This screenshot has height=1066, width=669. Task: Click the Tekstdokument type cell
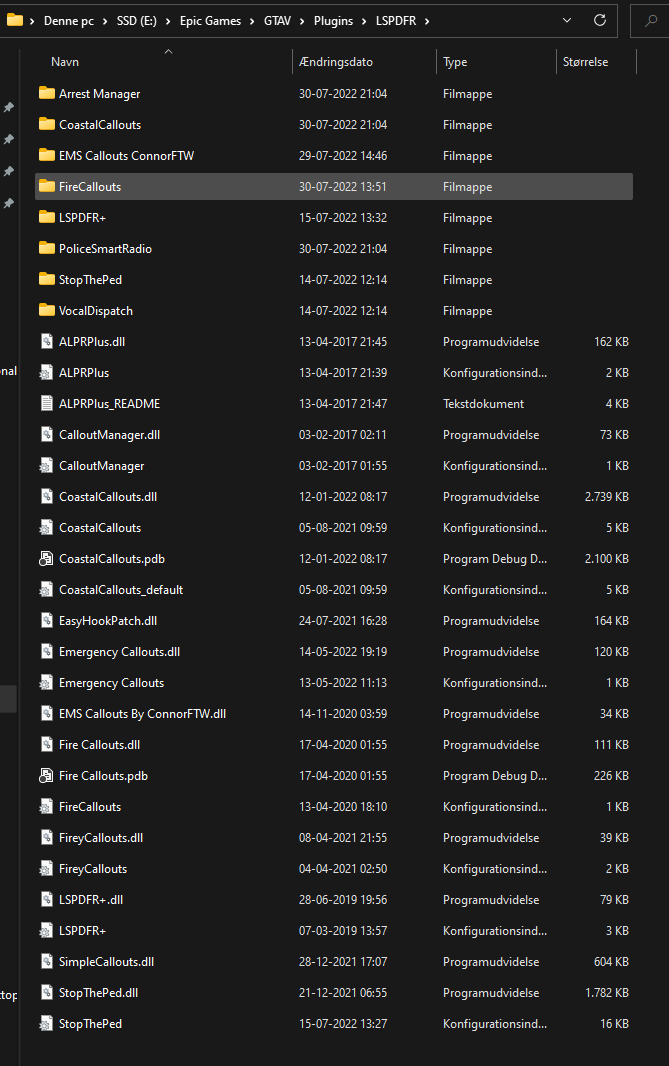pos(483,404)
